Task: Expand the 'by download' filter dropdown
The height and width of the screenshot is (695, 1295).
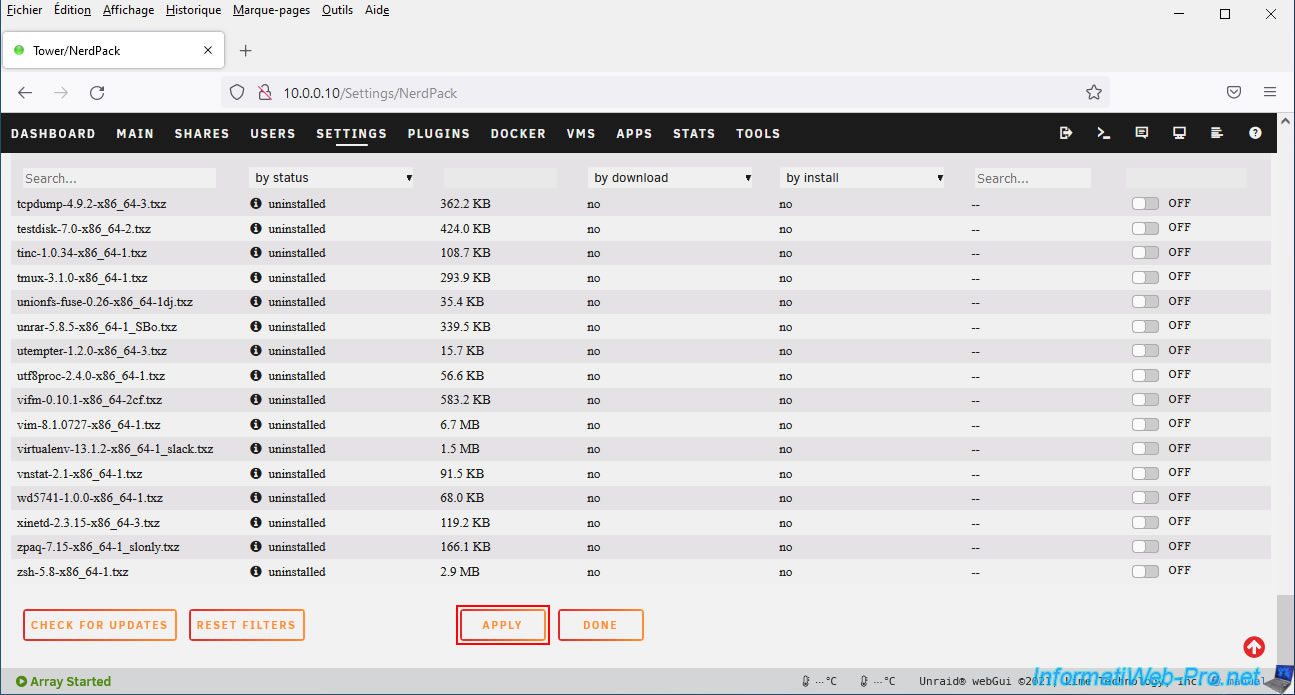Action: 671,178
